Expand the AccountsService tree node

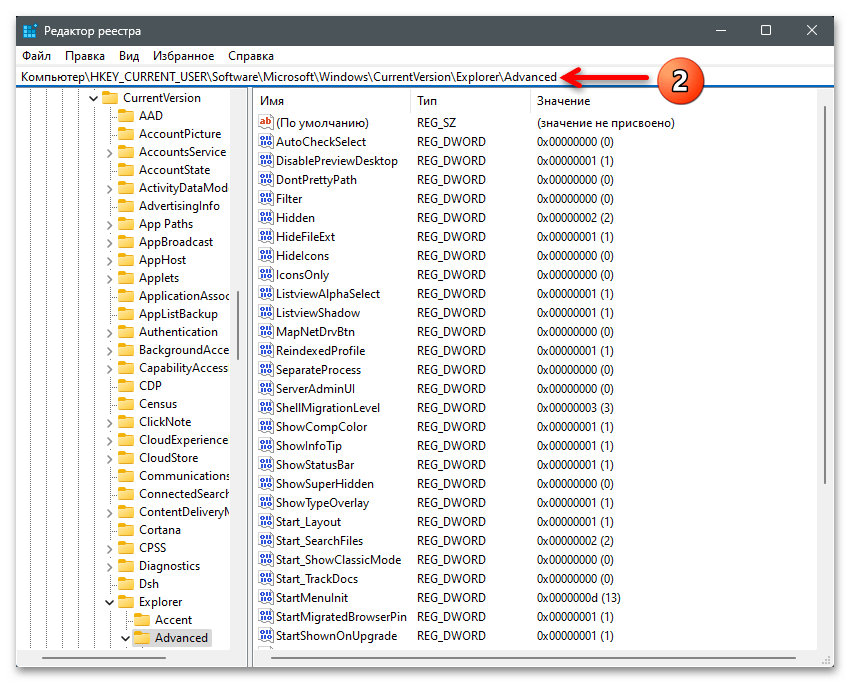[x=110, y=153]
